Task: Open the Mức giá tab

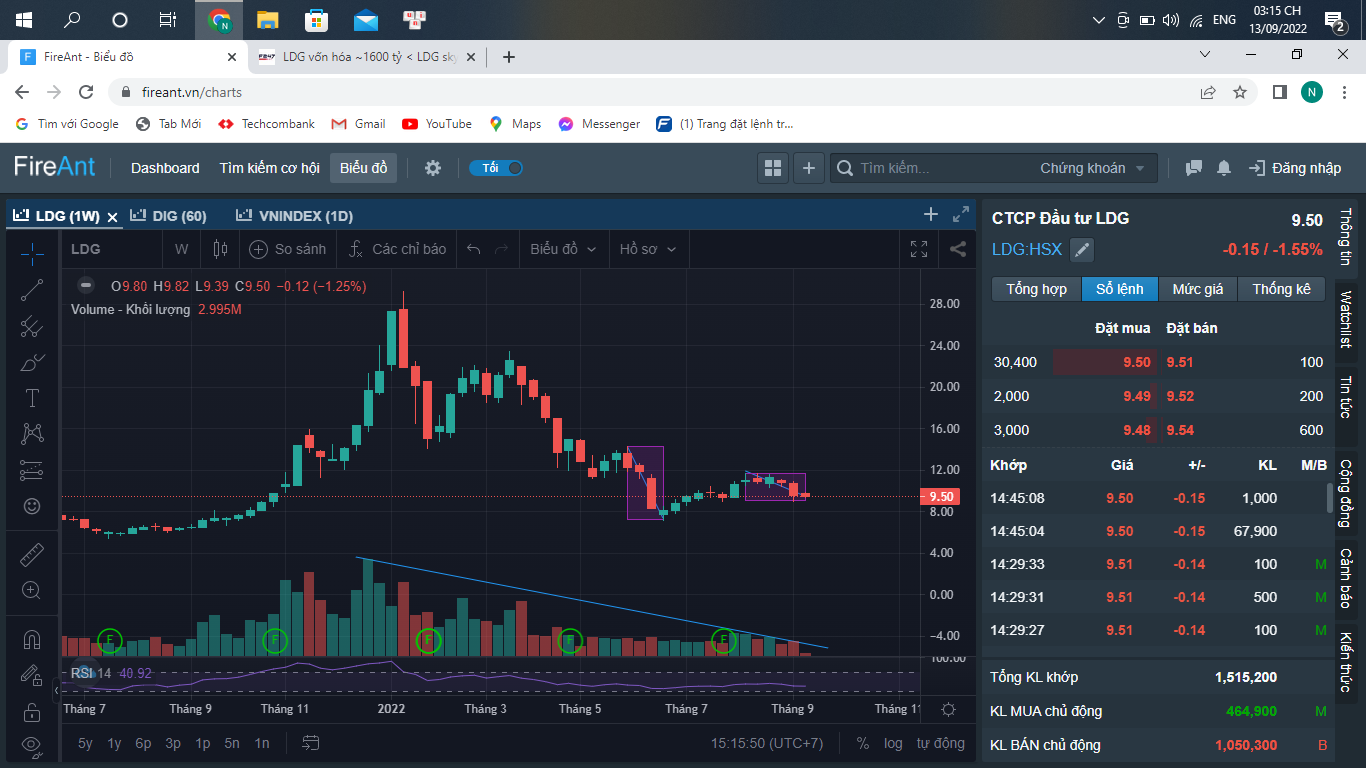Action: click(x=1198, y=289)
